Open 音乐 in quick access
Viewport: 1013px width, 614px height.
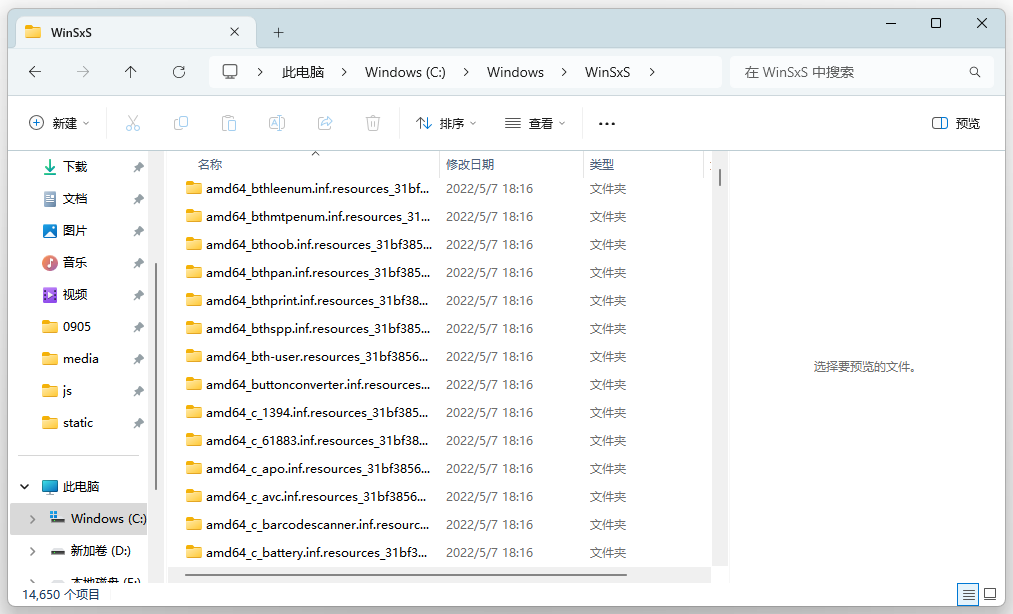coord(75,262)
